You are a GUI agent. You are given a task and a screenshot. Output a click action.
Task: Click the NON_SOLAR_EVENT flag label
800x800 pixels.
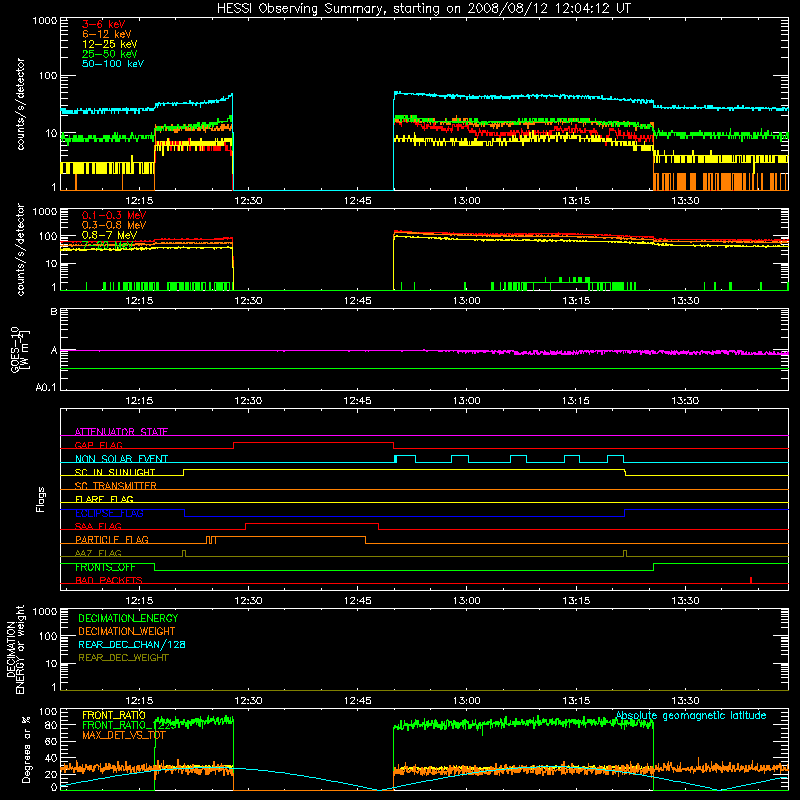[x=121, y=459]
